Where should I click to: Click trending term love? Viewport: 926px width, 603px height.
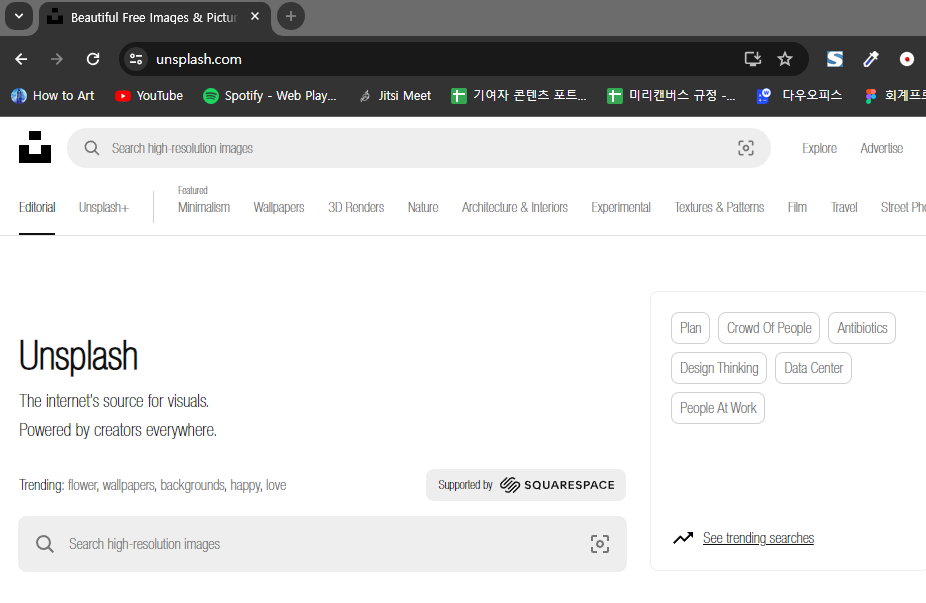tap(276, 485)
